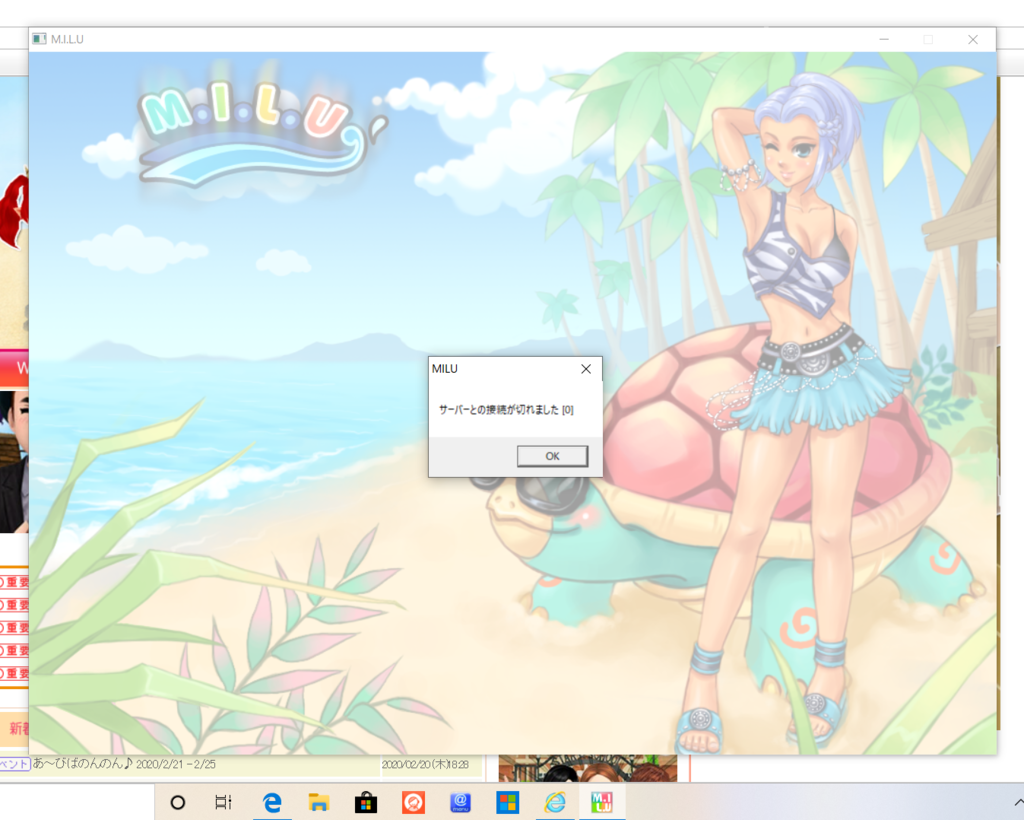Select the M.I.L.U icon in the taskbar
The width and height of the screenshot is (1024, 820).
(602, 802)
